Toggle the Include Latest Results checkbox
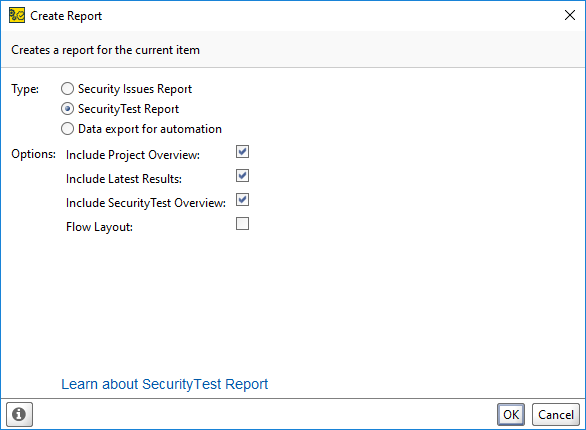This screenshot has height=430, width=586. click(x=242, y=176)
